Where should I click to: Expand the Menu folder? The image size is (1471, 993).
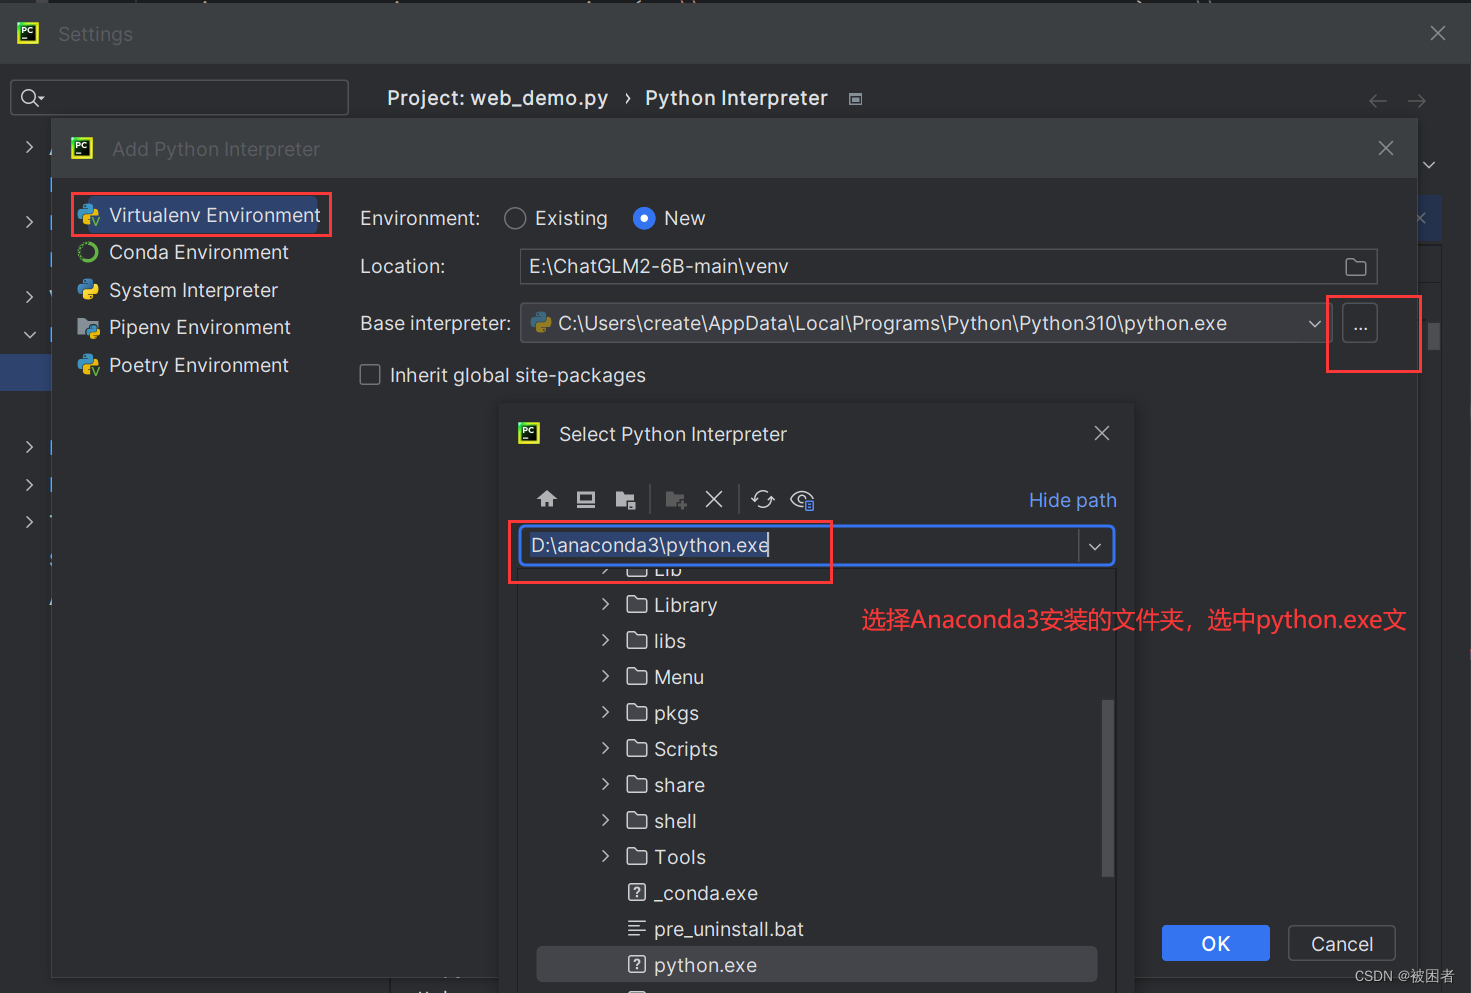[x=605, y=676]
